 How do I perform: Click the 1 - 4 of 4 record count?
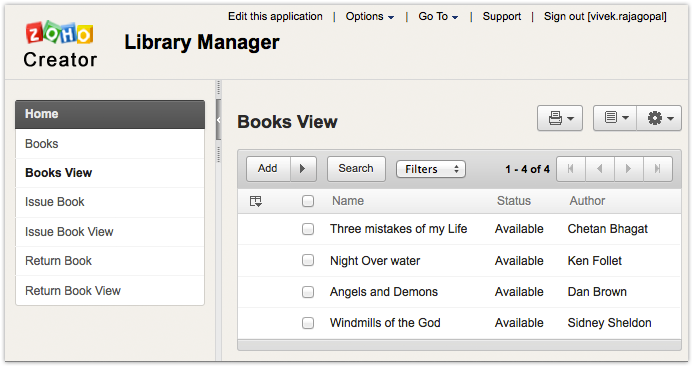[x=527, y=169]
